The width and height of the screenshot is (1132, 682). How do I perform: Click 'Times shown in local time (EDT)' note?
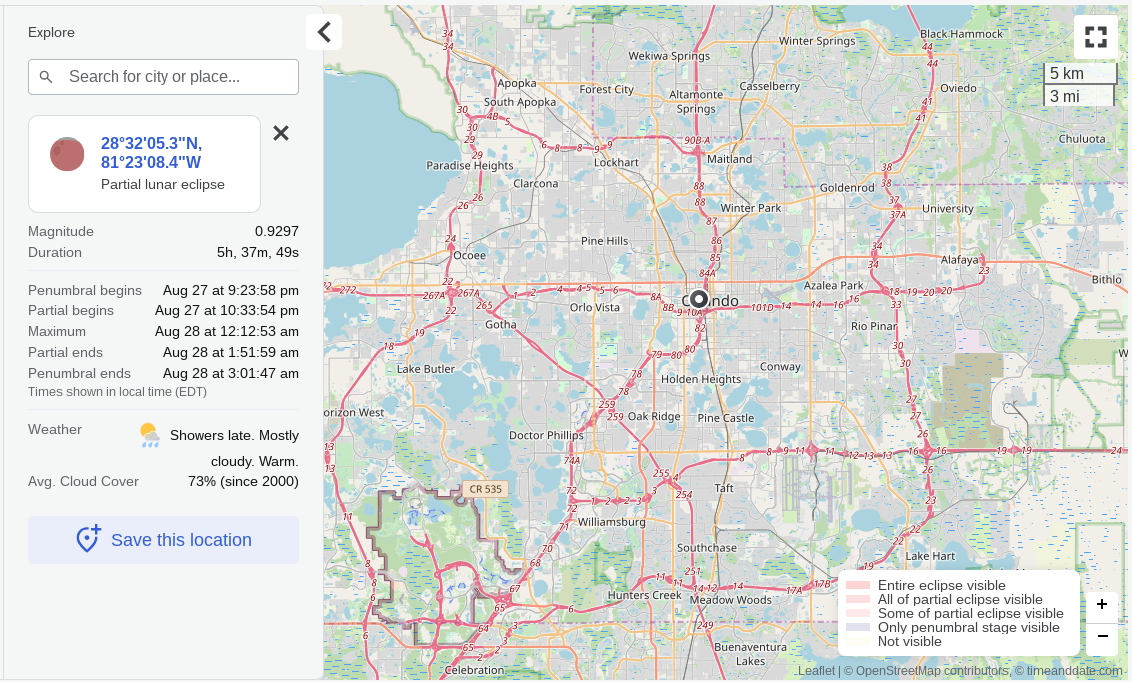[117, 392]
